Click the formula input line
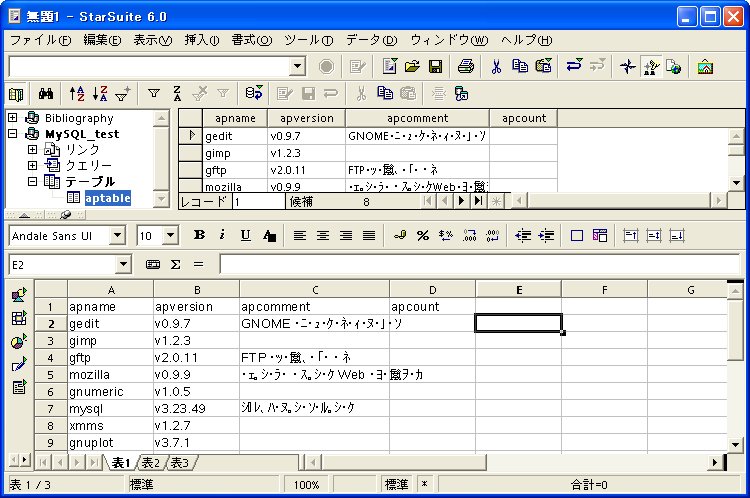 (479, 265)
